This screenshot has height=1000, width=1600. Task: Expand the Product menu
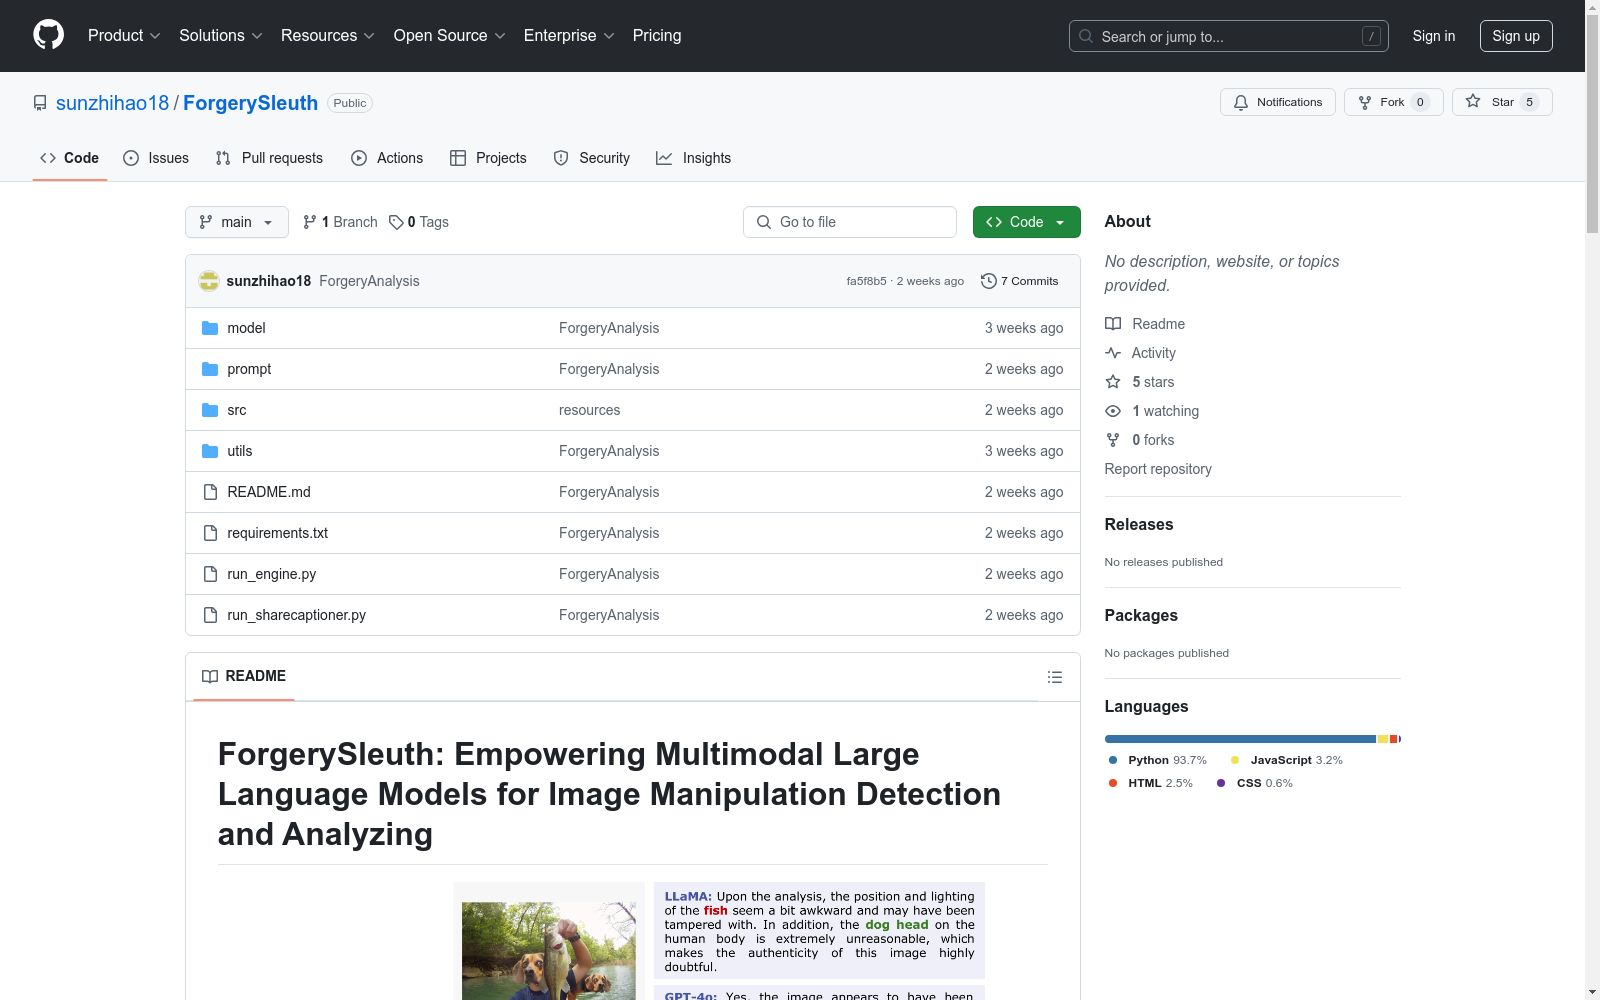click(x=124, y=36)
